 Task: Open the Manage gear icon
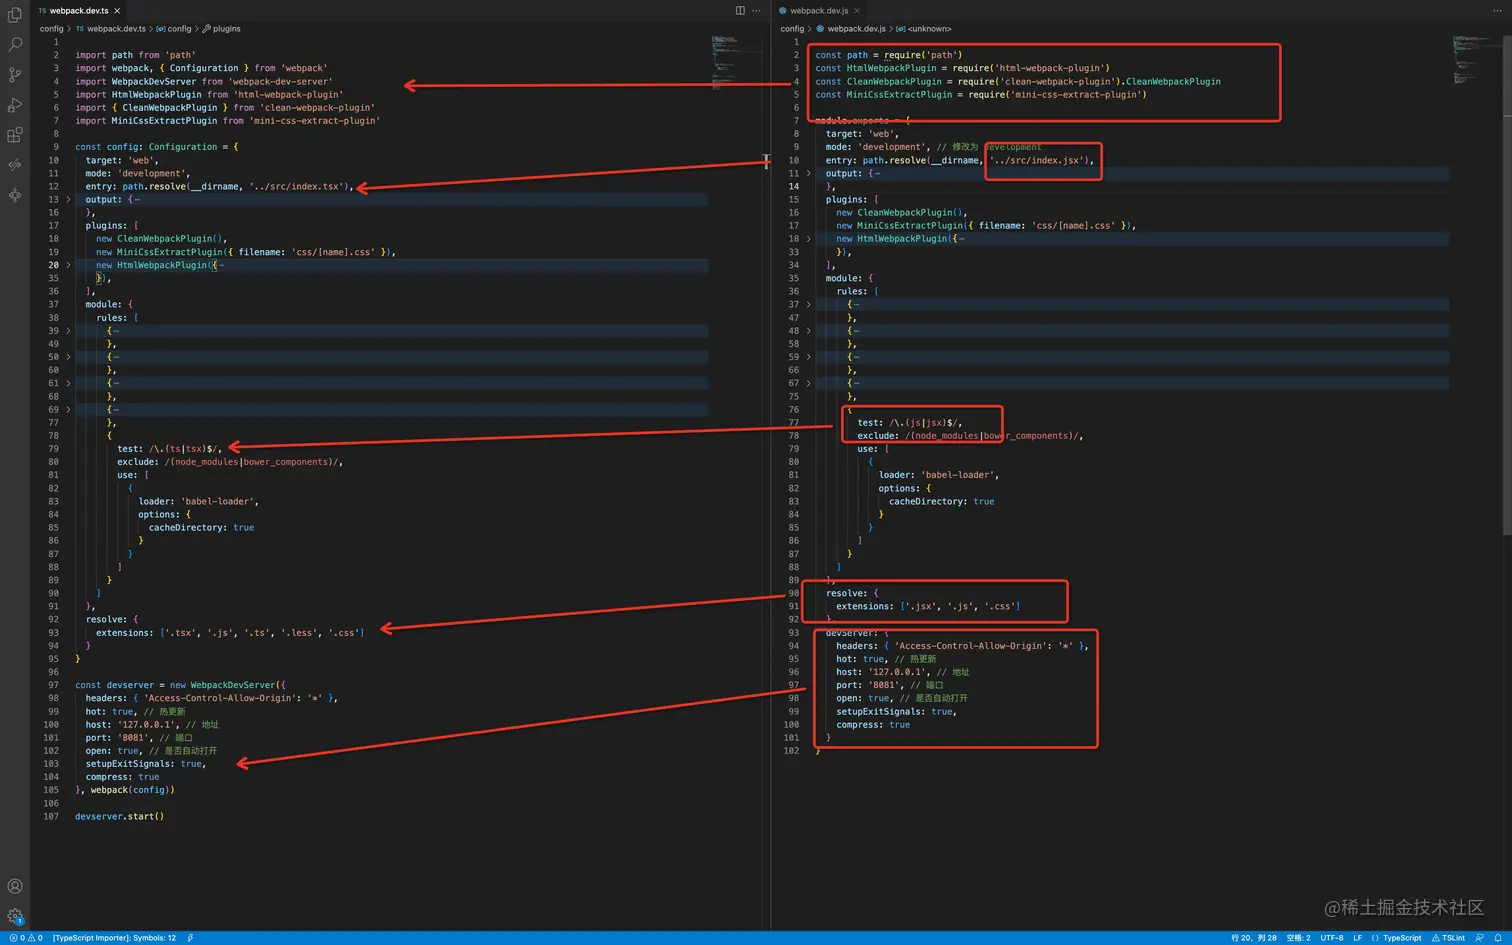pos(15,916)
